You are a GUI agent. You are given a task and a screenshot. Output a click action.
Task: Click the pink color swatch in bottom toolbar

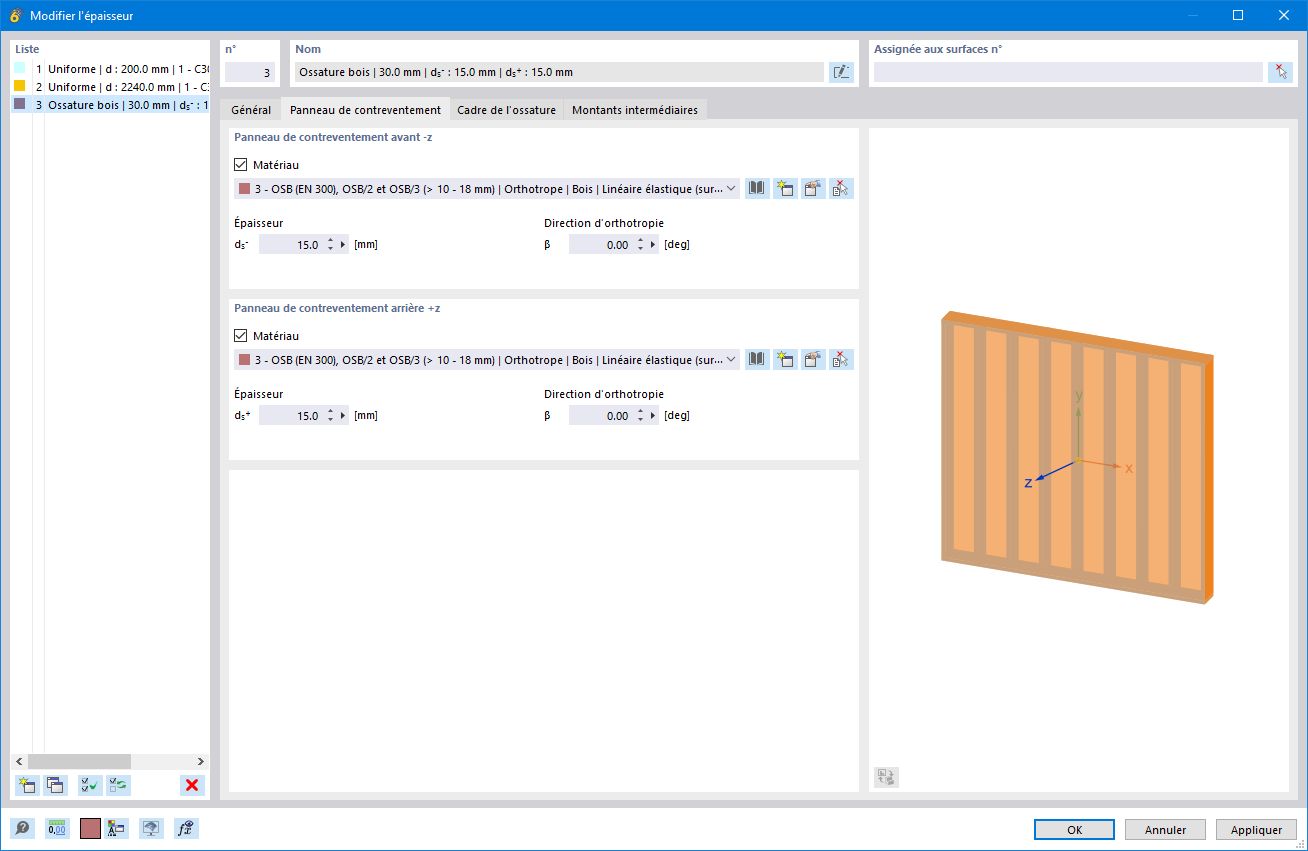(x=90, y=828)
